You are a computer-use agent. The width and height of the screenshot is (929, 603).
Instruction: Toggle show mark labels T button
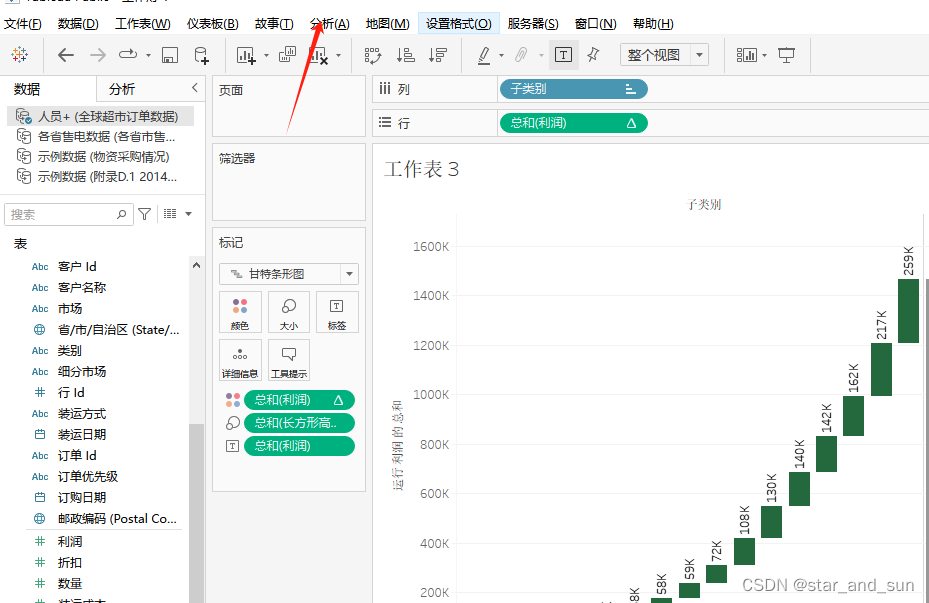563,55
